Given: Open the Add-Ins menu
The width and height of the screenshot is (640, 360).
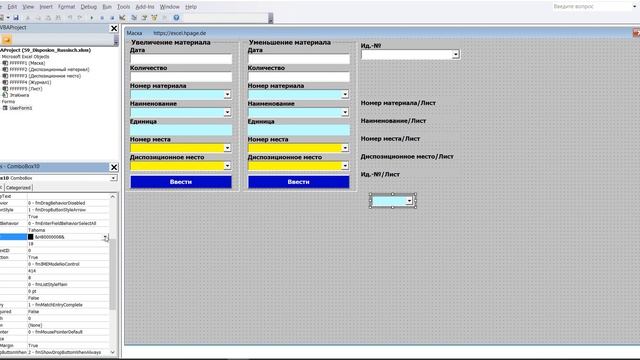Looking at the screenshot, I should coord(145,7).
